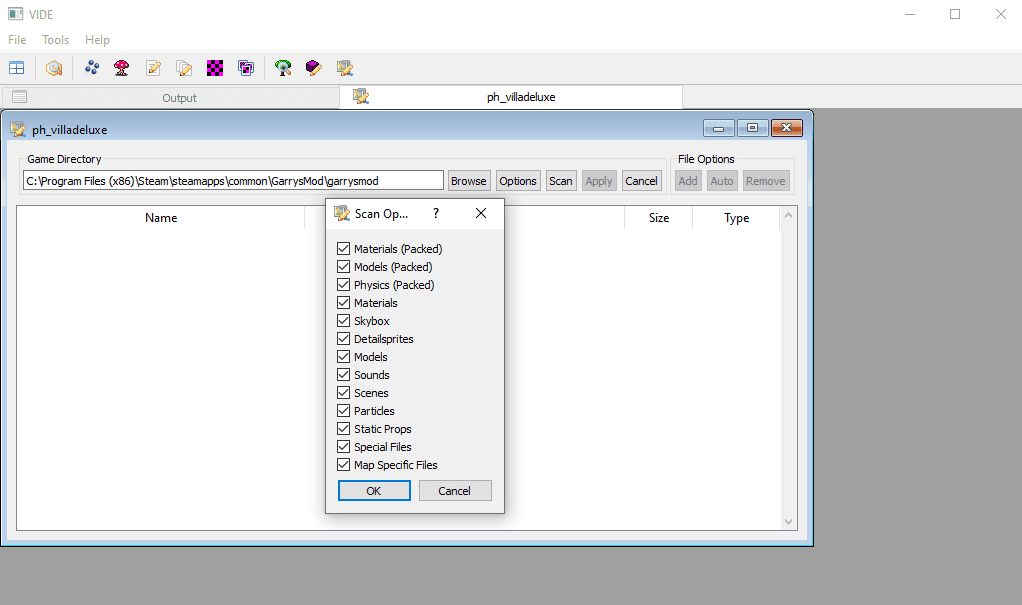Click the file list scrollbar down arrow
This screenshot has width=1022, height=605.
789,522
